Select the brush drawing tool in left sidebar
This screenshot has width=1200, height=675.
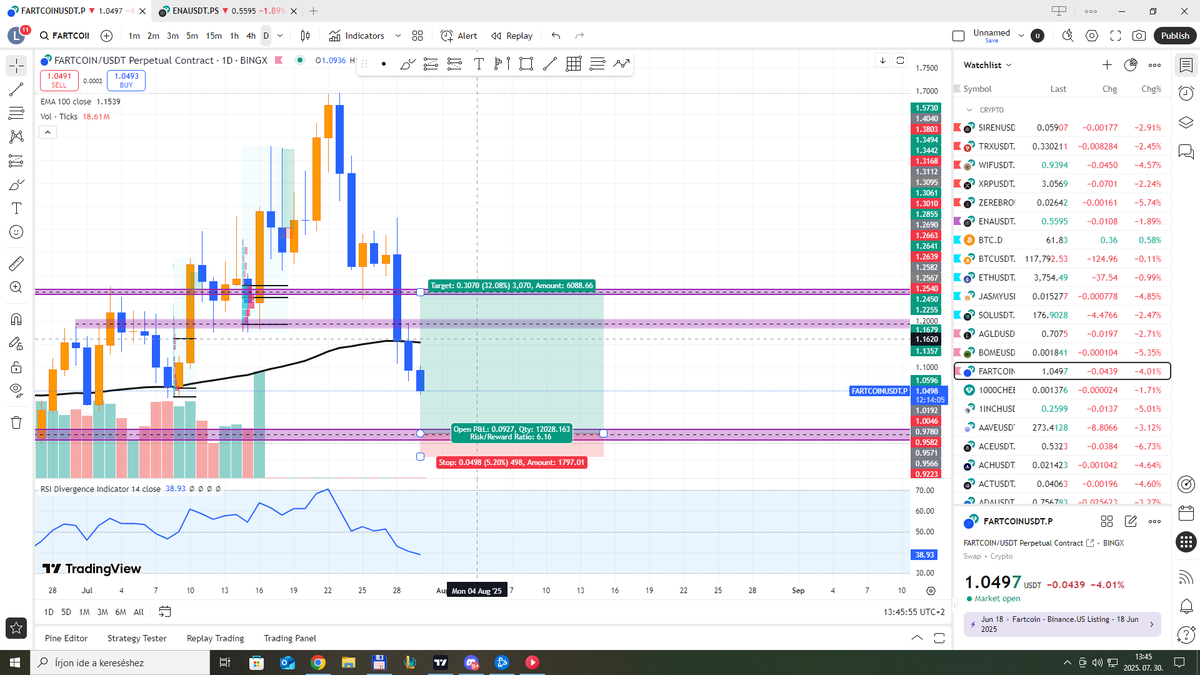(16, 184)
